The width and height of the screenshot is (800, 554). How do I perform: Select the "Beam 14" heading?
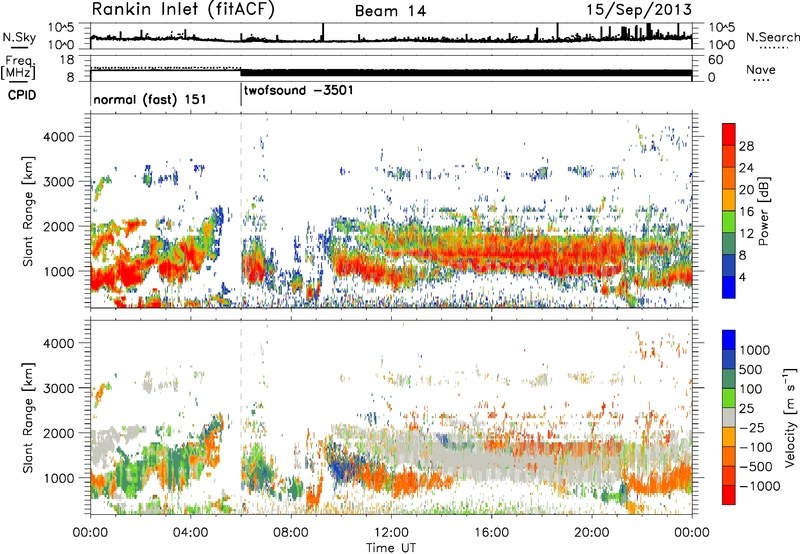(390, 11)
